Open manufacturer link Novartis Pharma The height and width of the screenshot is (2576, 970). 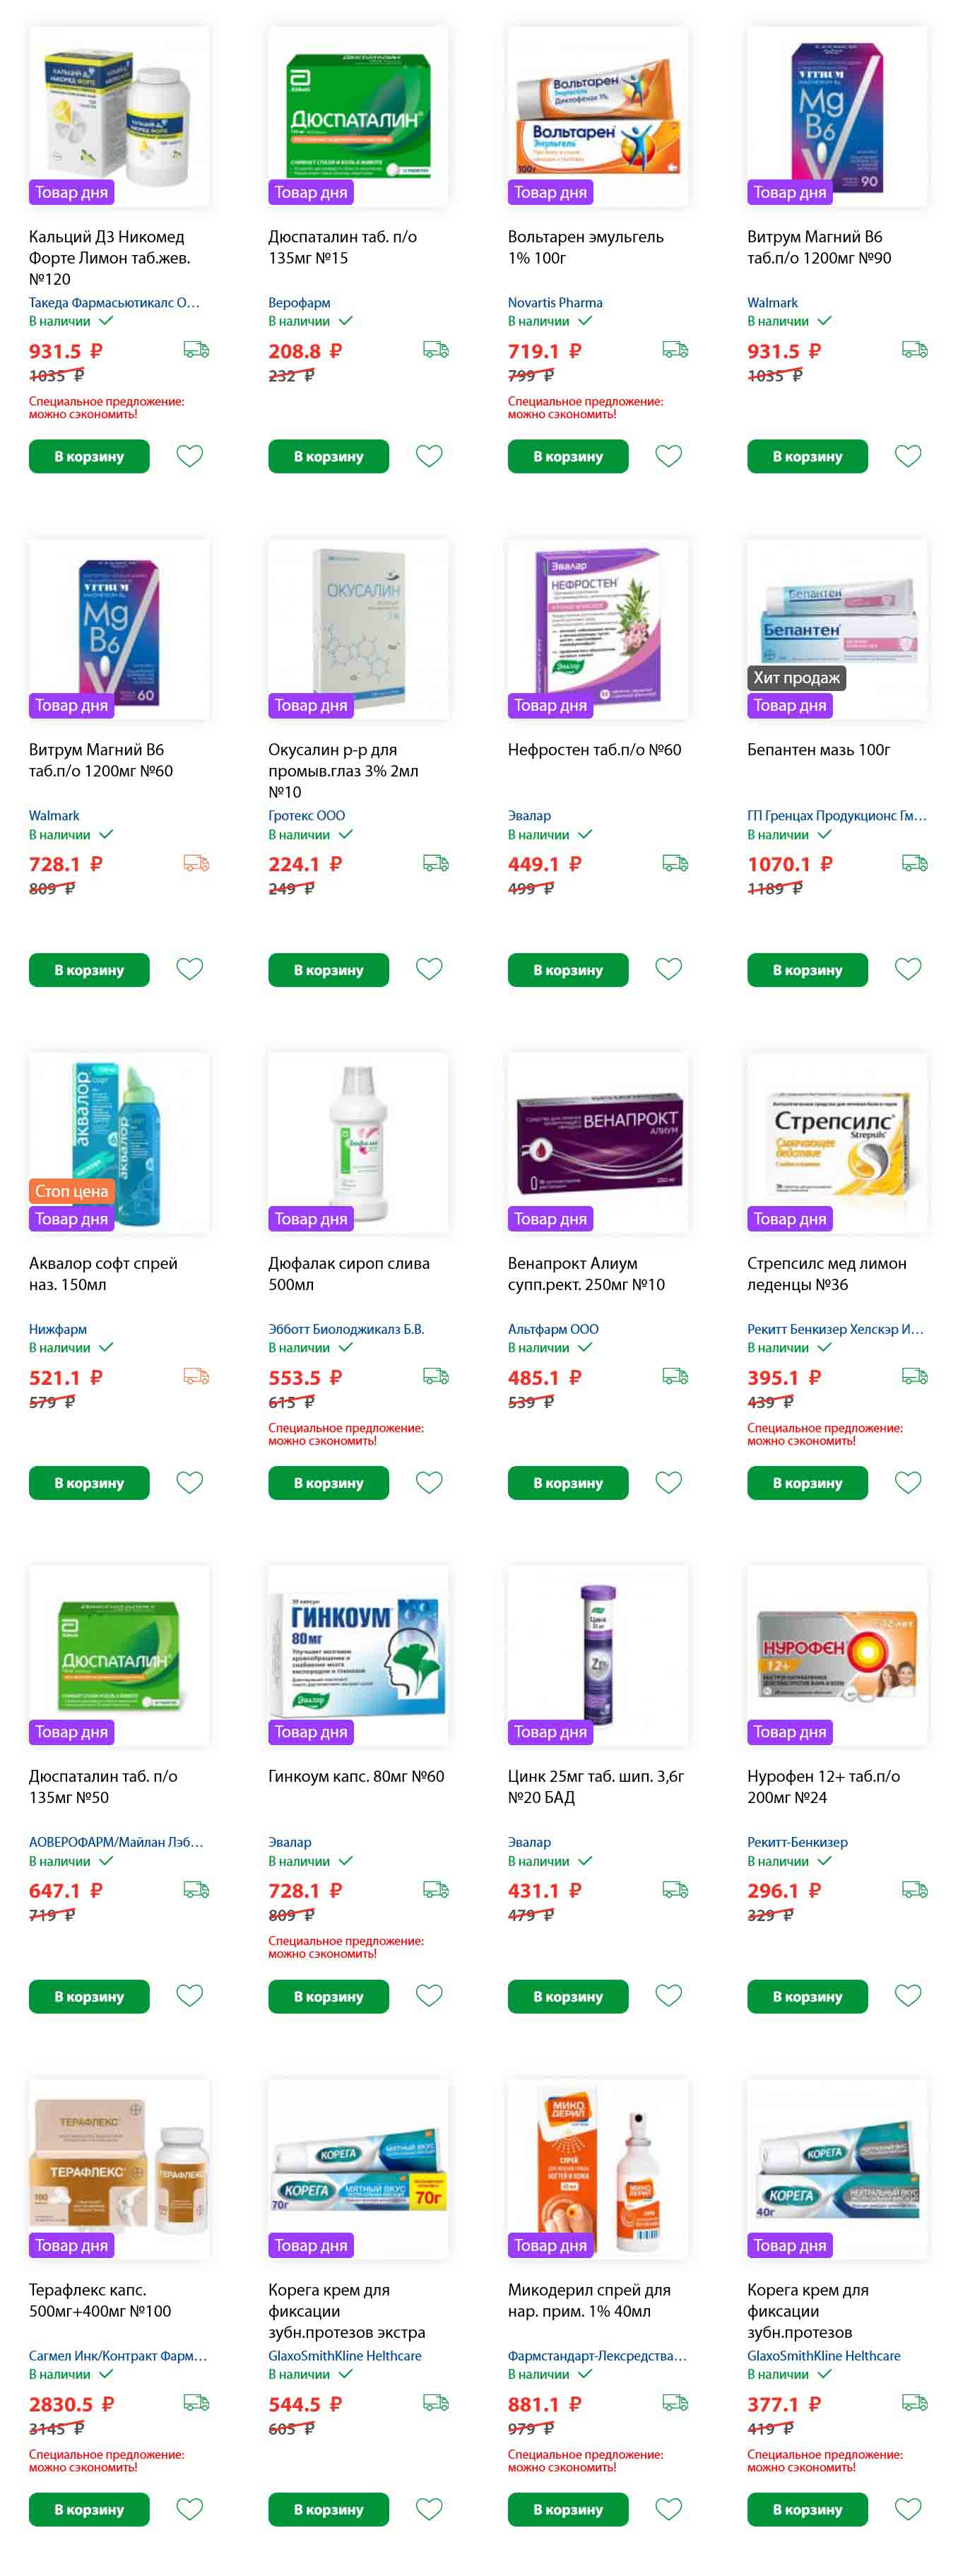[x=555, y=302]
